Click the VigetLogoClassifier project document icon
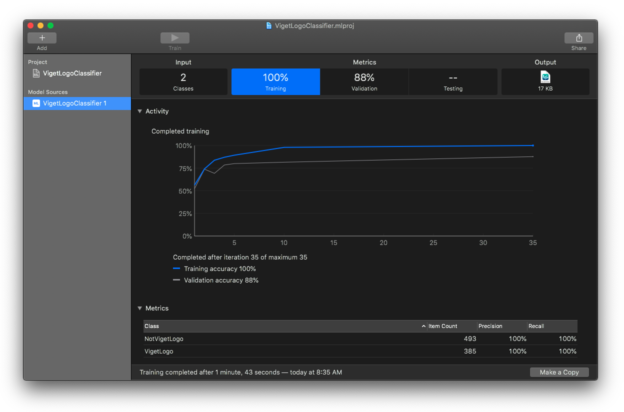The width and height of the screenshot is (624, 412). [x=36, y=73]
